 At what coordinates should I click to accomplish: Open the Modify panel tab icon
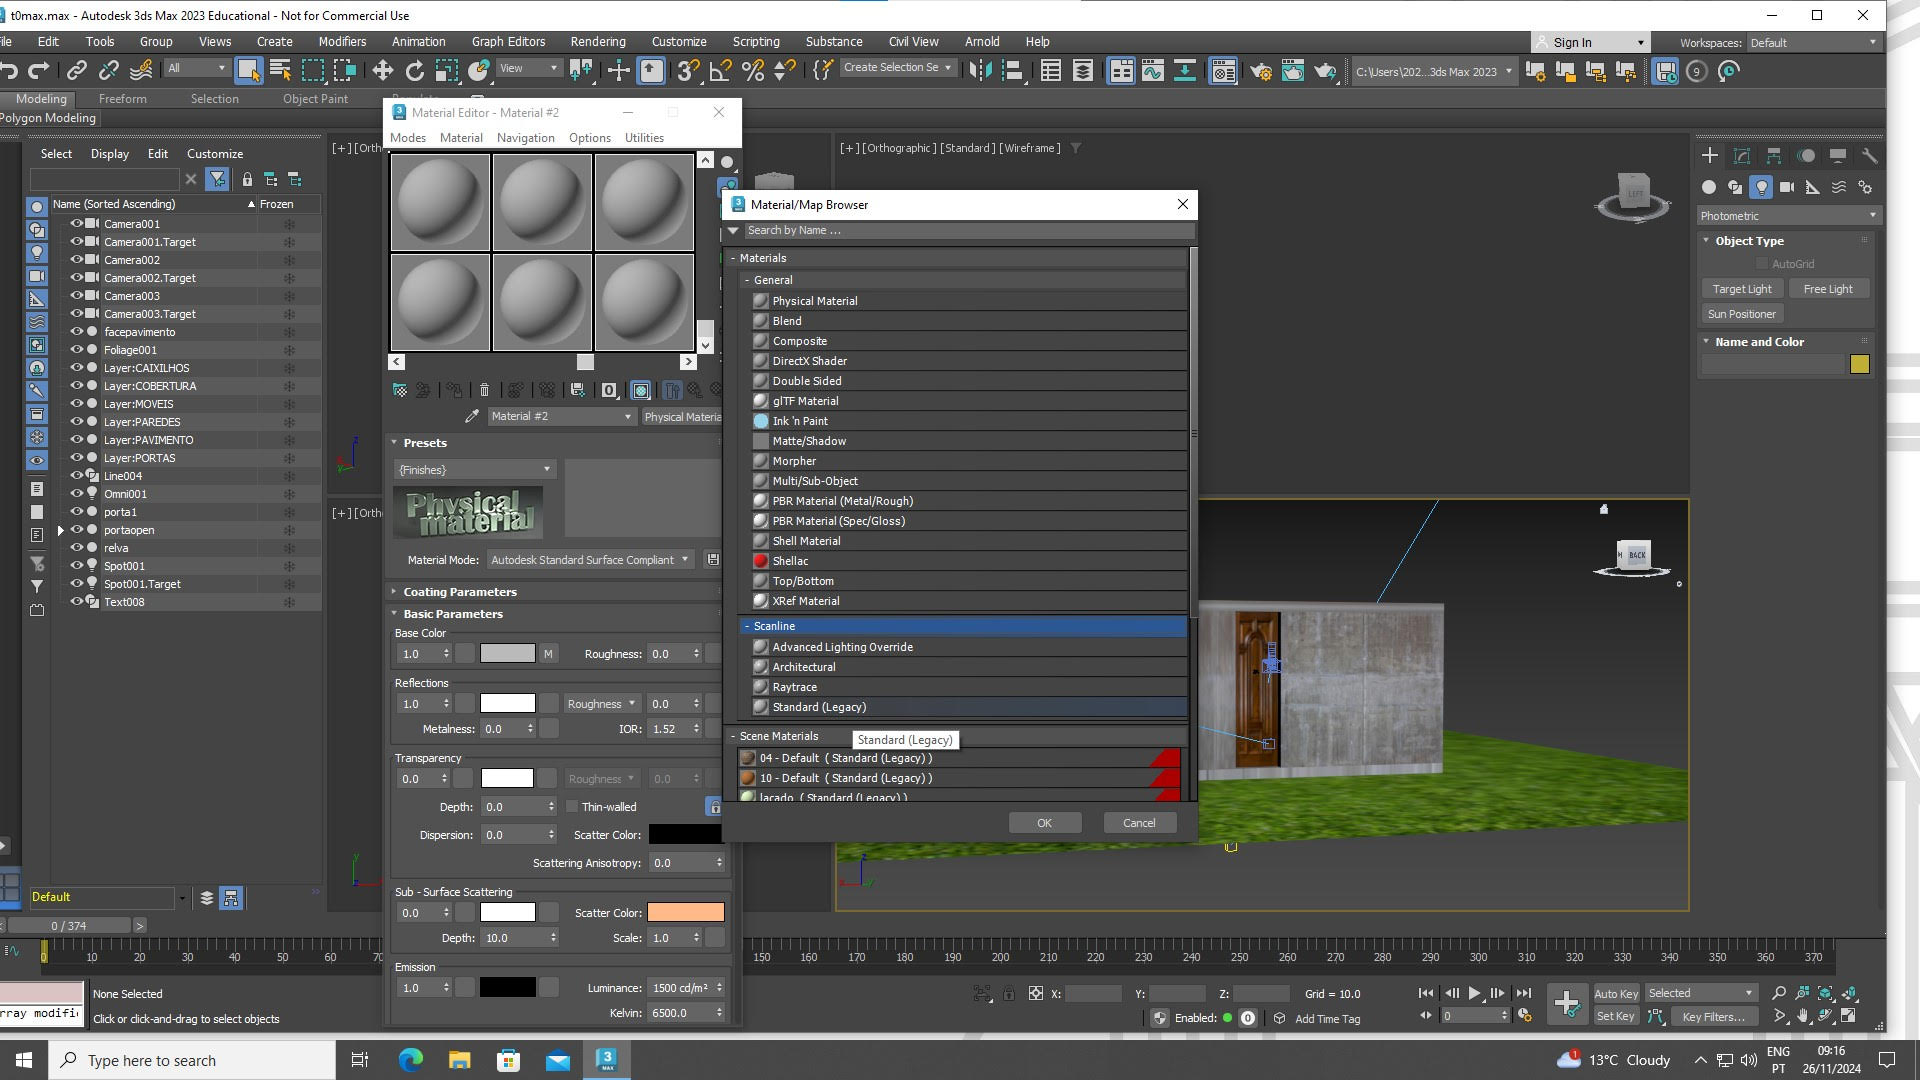(1741, 155)
